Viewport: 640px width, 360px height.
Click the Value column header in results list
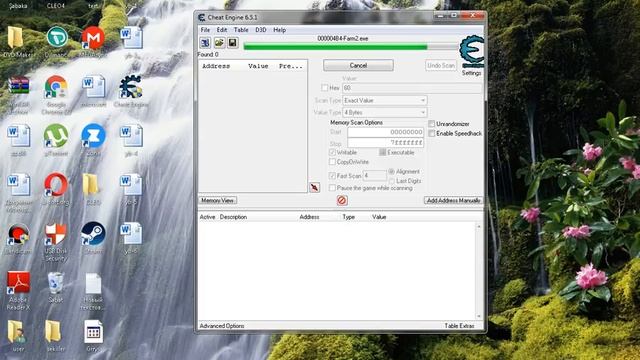tap(258, 66)
